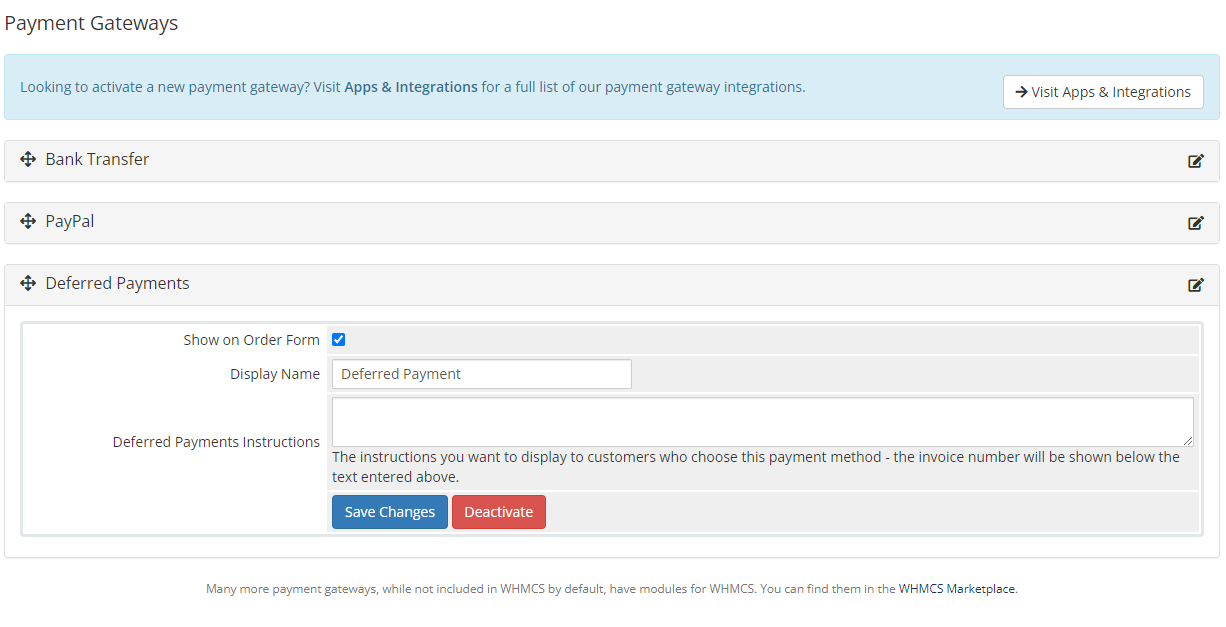This screenshot has height=627, width=1226.
Task: Click the move handle icon for PayPal
Action: click(x=28, y=222)
